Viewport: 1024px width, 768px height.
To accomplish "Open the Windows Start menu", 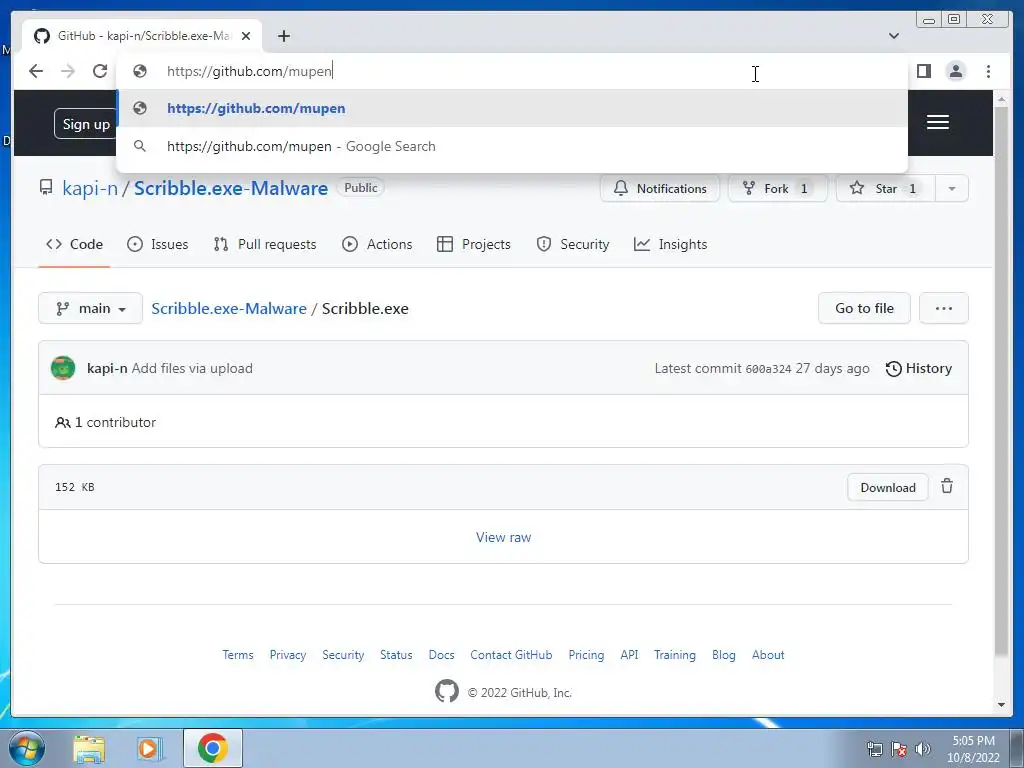I will [27, 748].
